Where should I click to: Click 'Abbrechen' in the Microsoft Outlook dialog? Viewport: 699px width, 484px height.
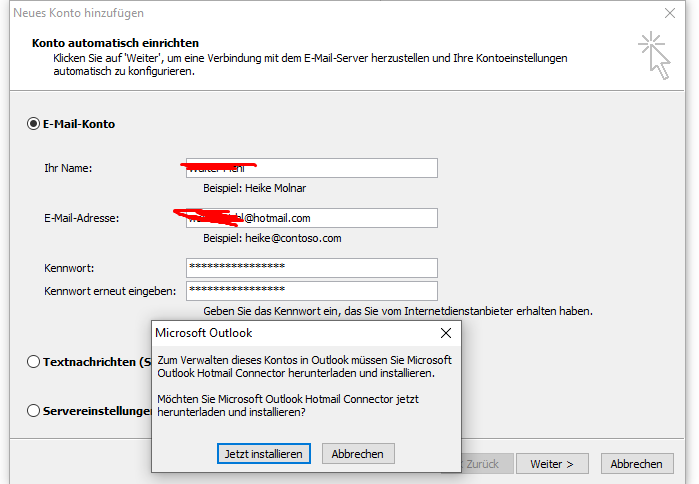coord(358,454)
